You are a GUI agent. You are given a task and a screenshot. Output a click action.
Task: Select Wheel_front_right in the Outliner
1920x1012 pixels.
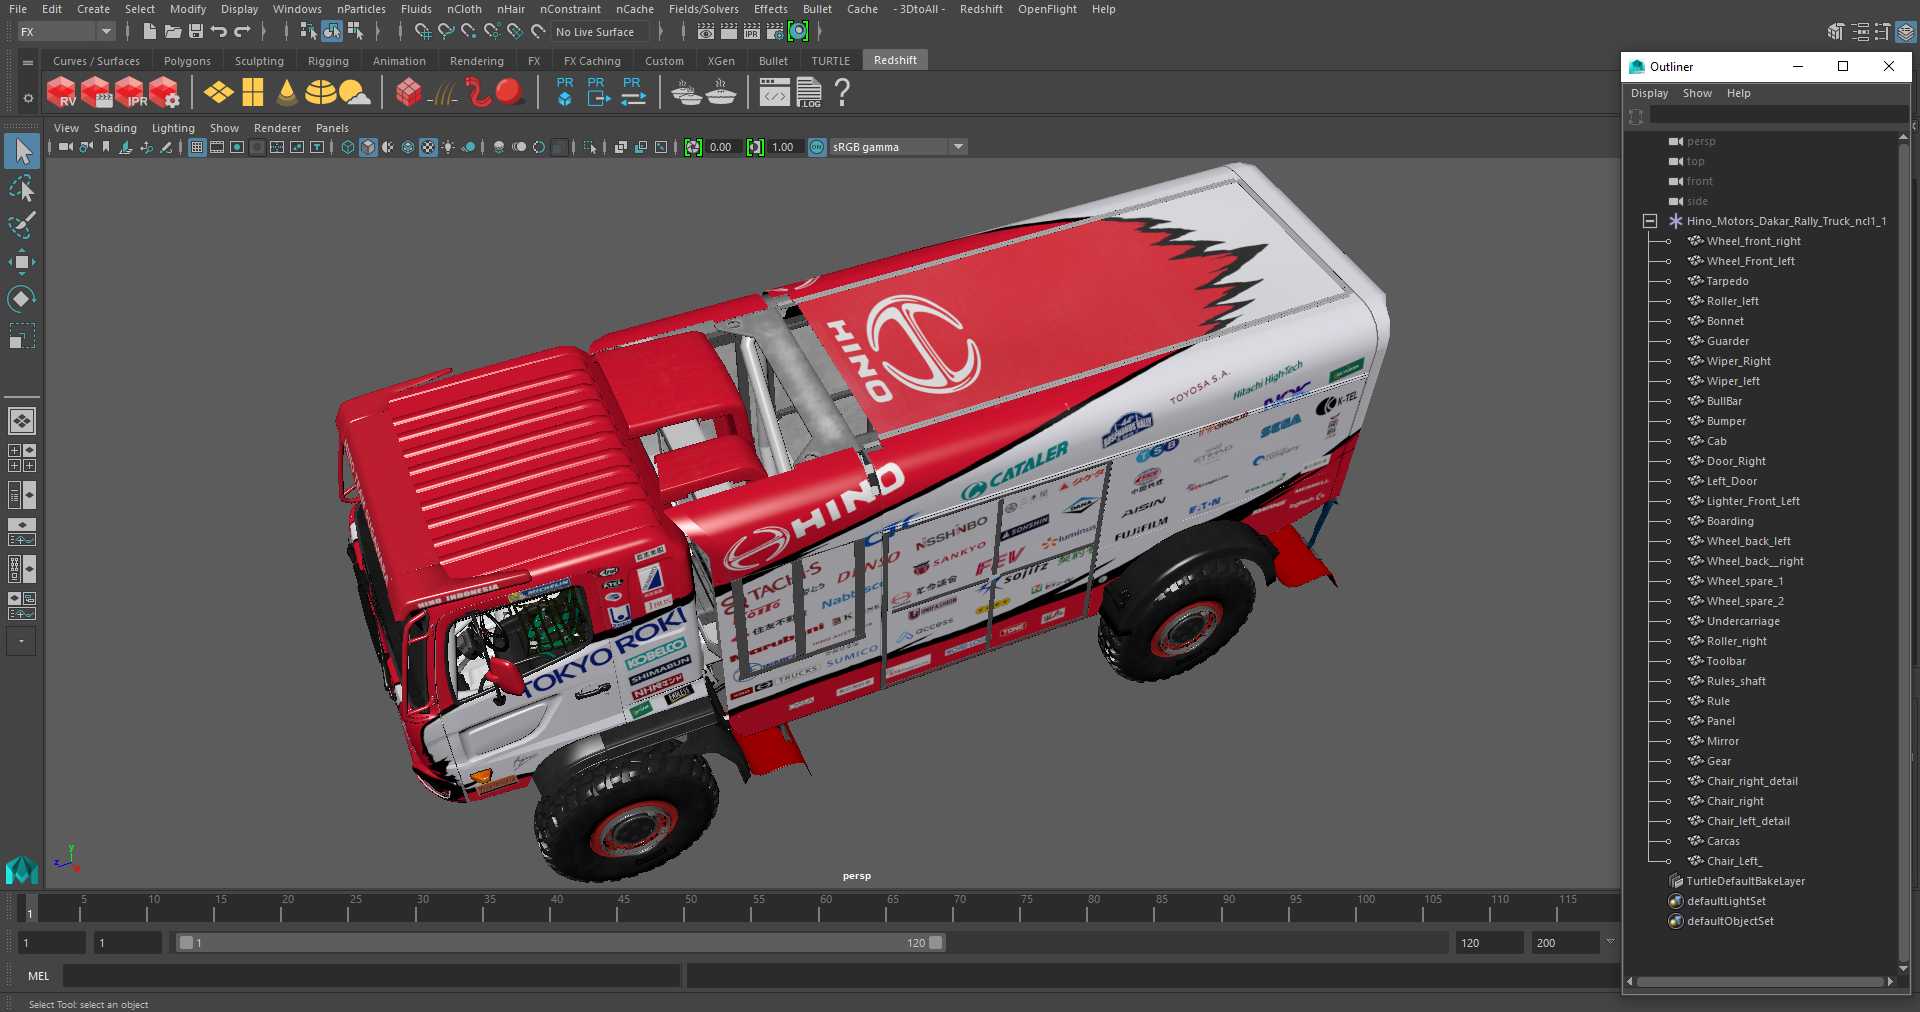(x=1753, y=241)
